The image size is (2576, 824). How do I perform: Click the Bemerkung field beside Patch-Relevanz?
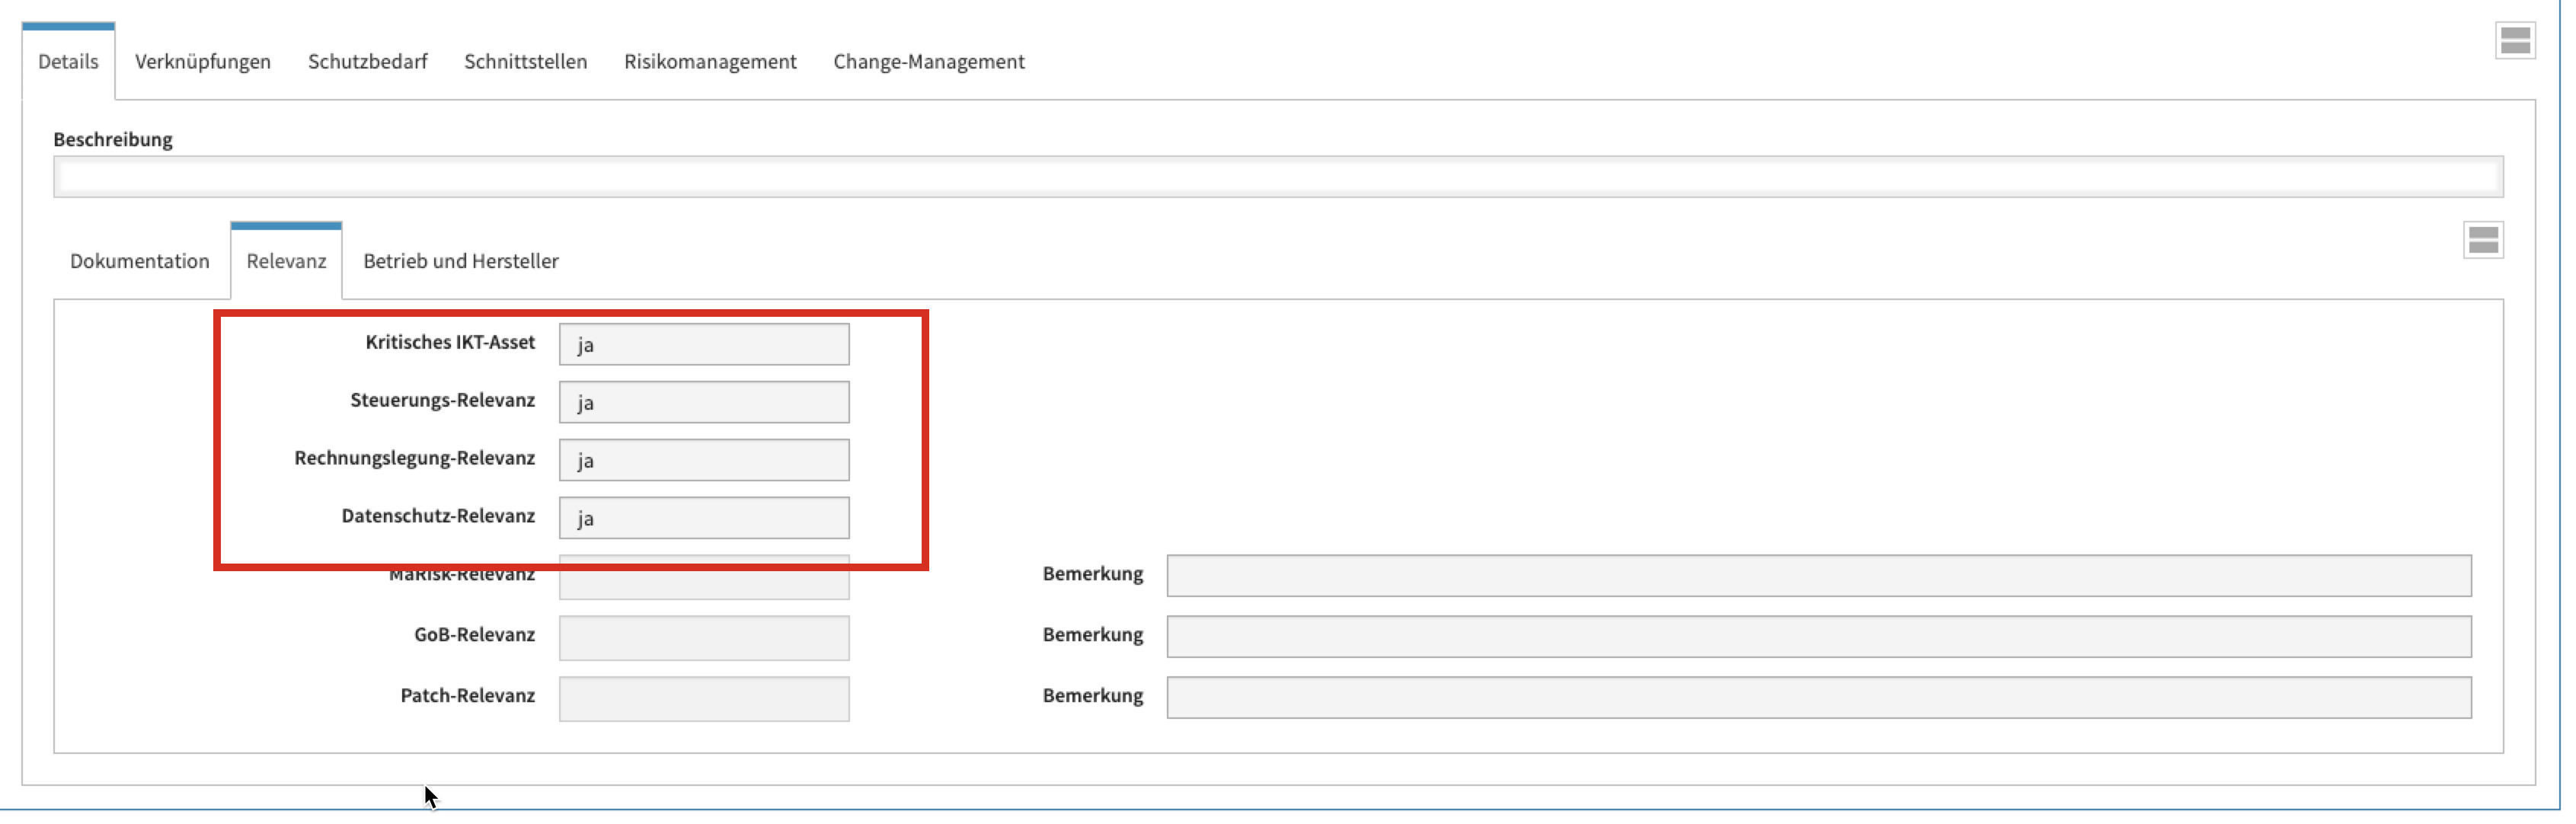[1818, 698]
